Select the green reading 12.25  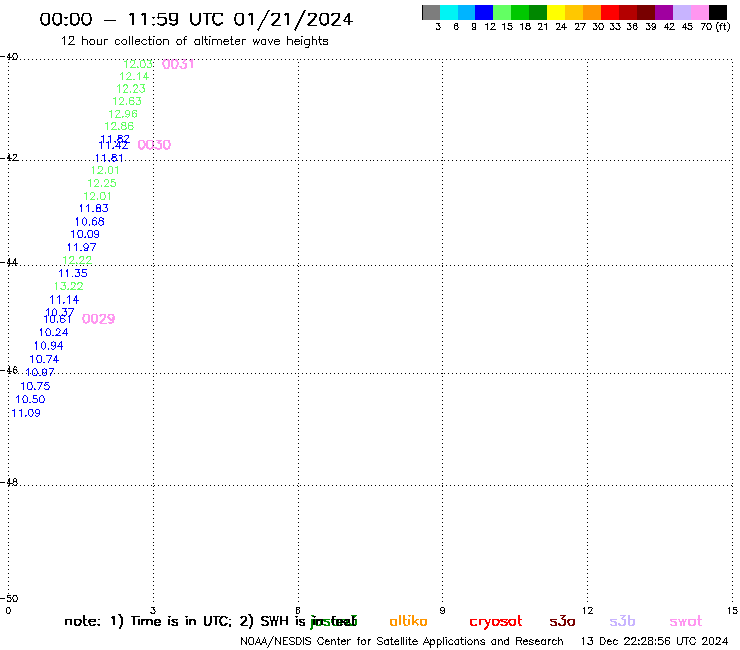click(101, 183)
